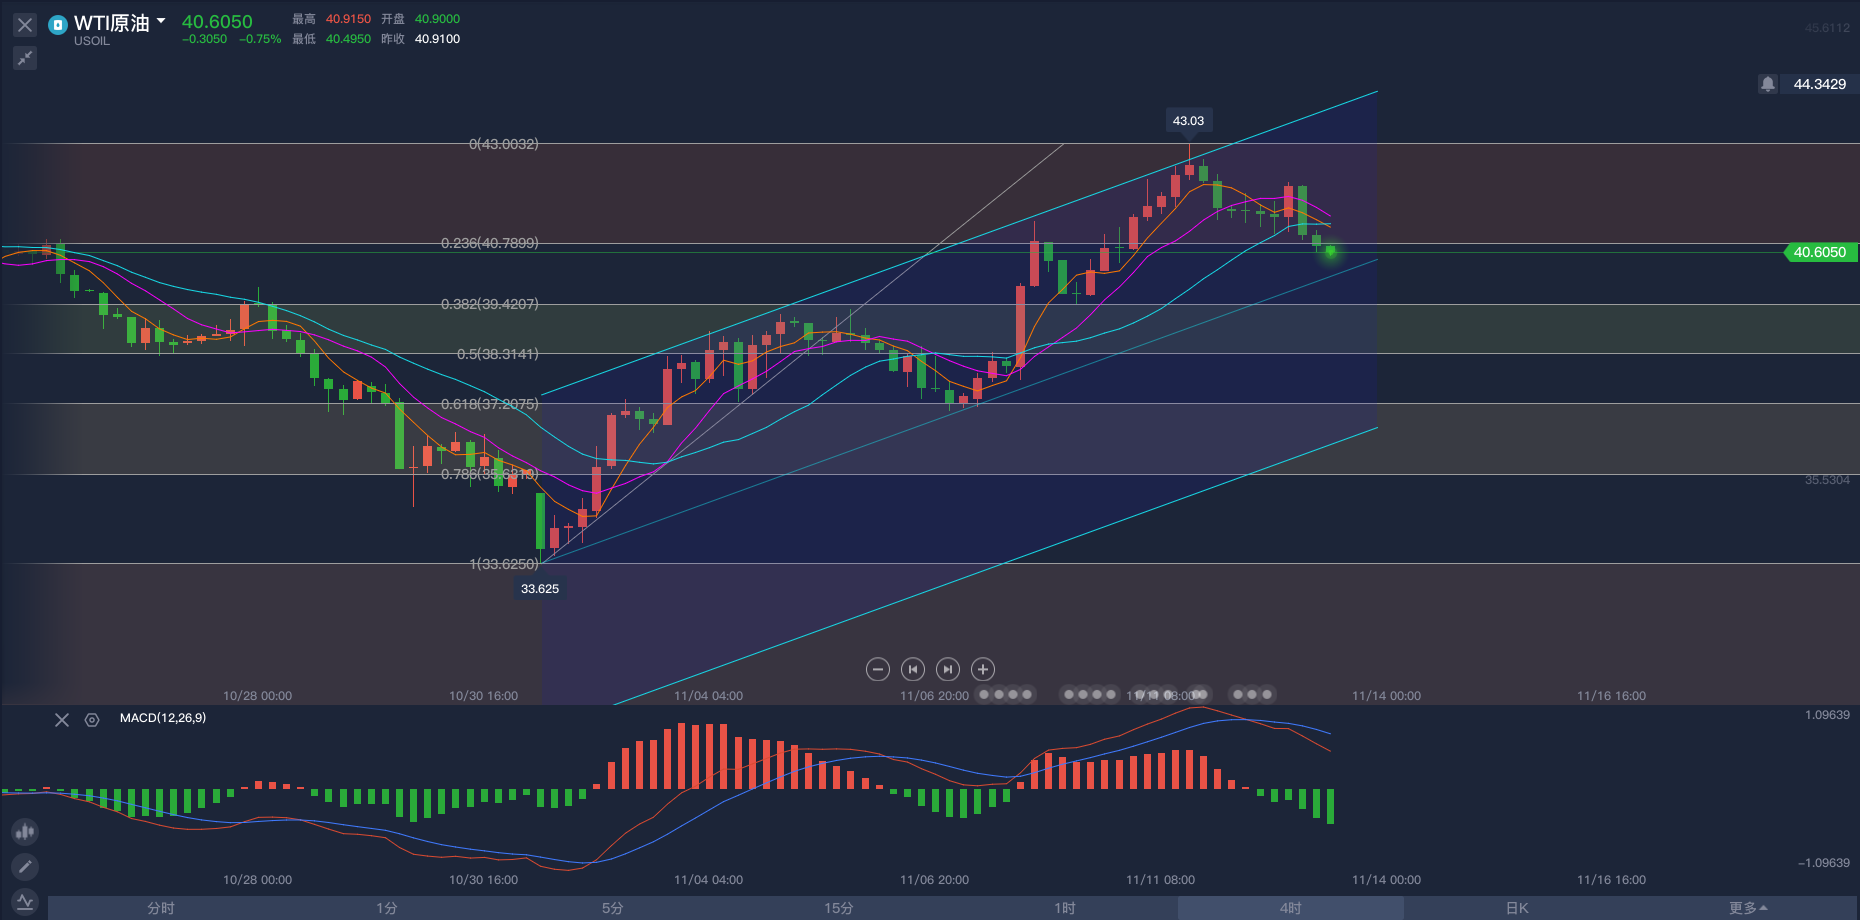The image size is (1860, 920).
Task: Click the 0.618(37.2075) Fibonacci level label
Action: (x=490, y=404)
